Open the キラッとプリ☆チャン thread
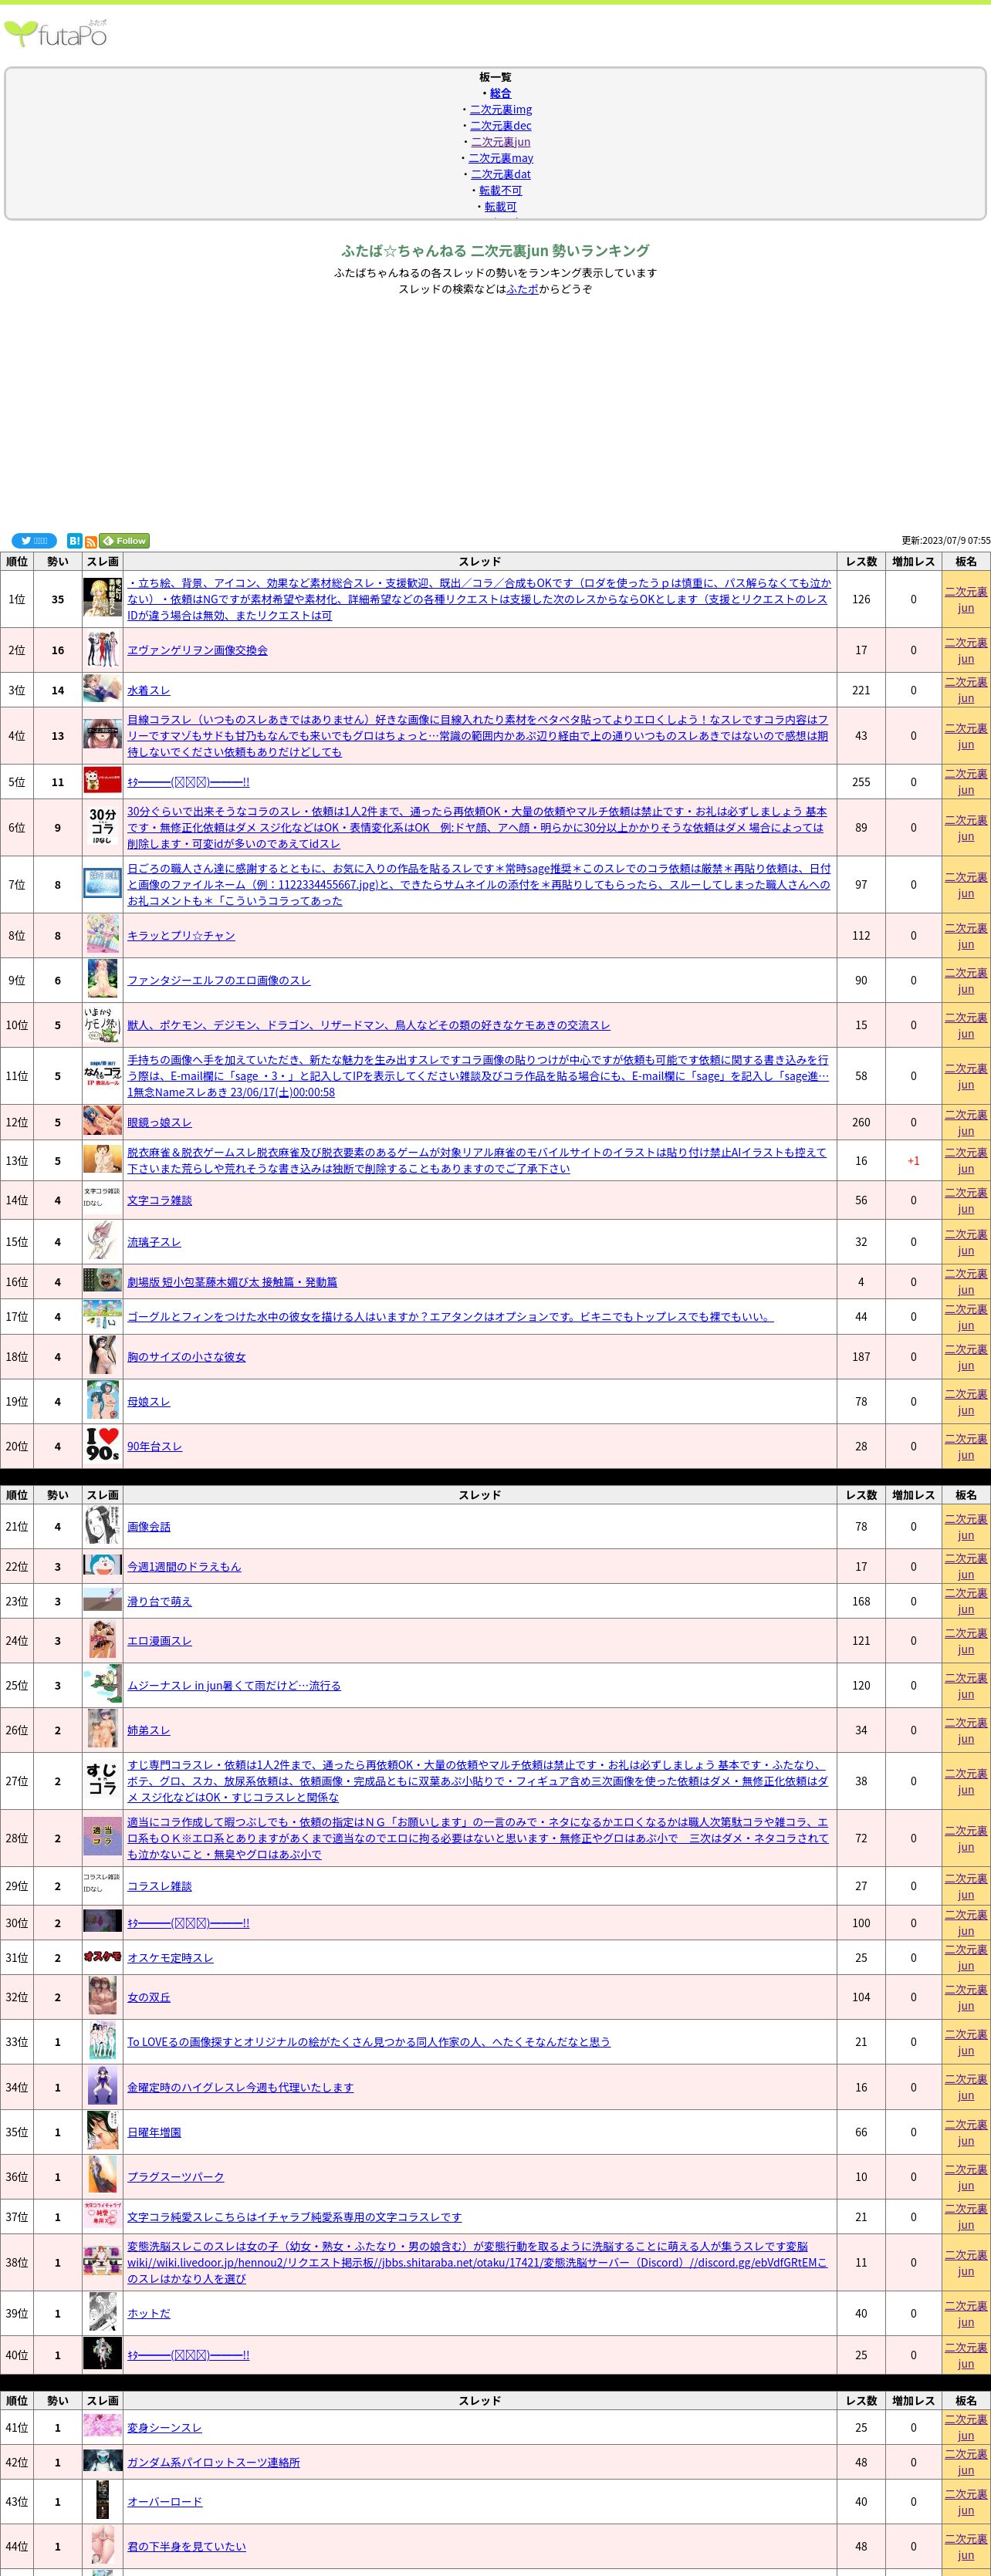 181,936
